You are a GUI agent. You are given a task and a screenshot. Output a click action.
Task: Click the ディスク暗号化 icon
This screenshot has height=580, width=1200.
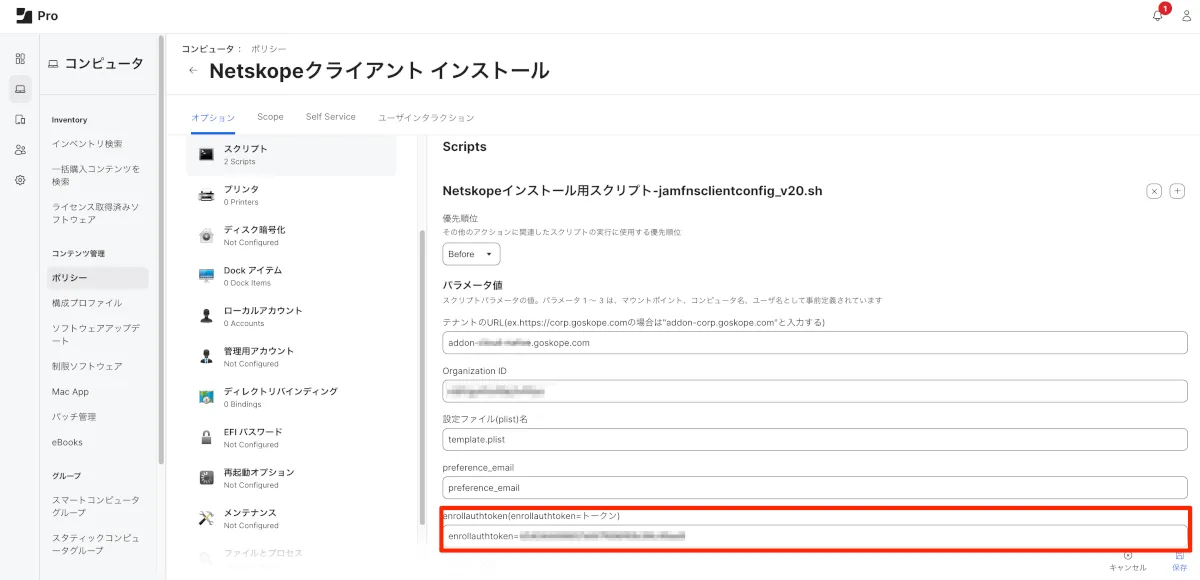(x=206, y=235)
